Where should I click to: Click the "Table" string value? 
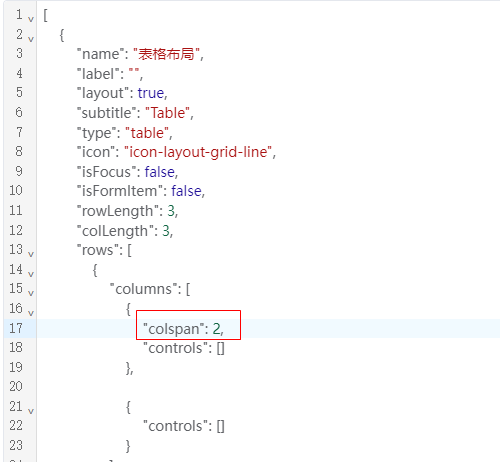(168, 113)
